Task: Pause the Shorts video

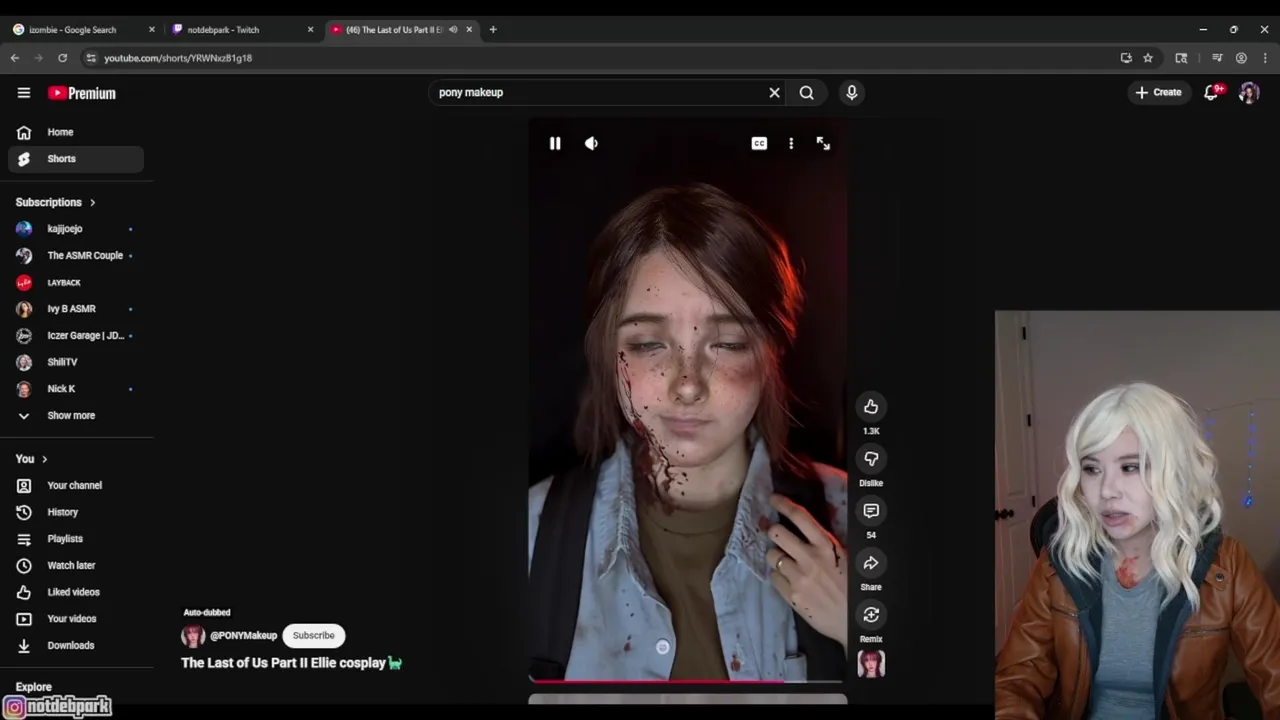Action: pos(555,143)
